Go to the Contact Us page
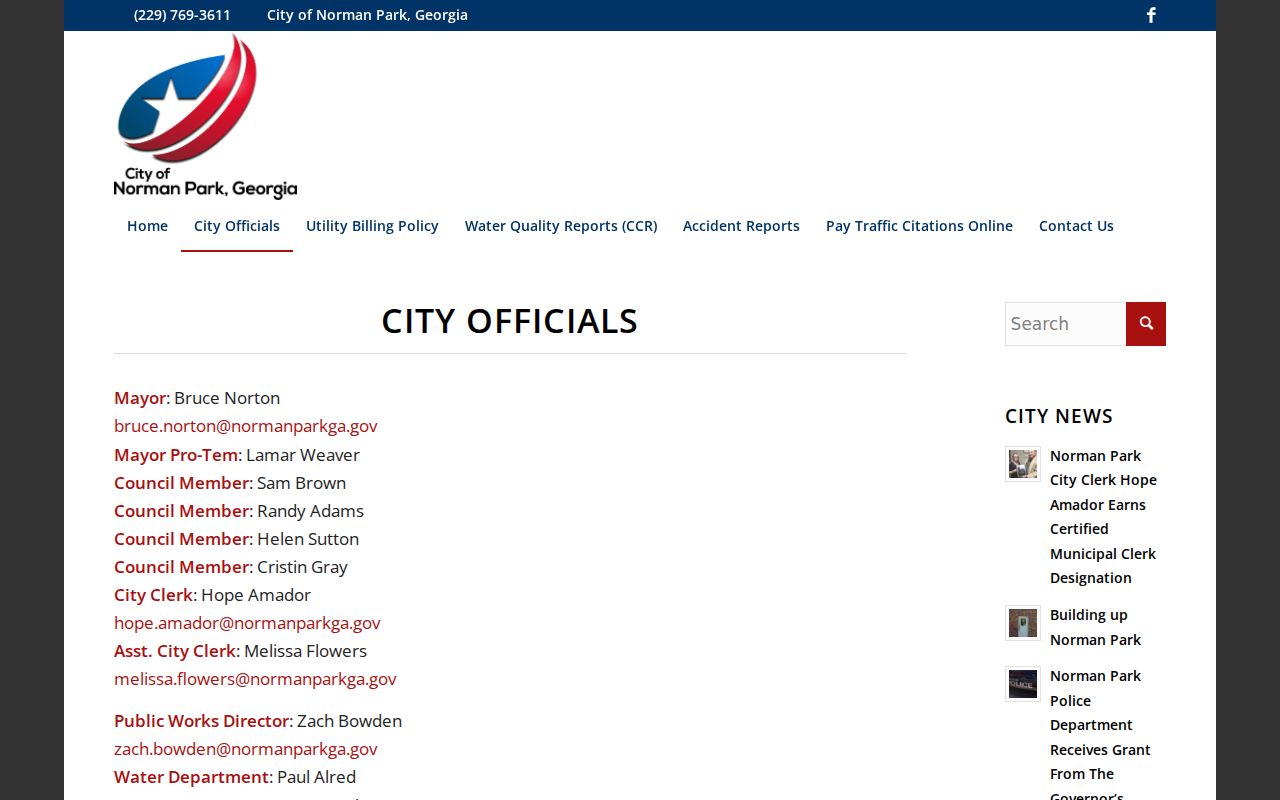Image resolution: width=1280 pixels, height=800 pixels. (x=1076, y=226)
